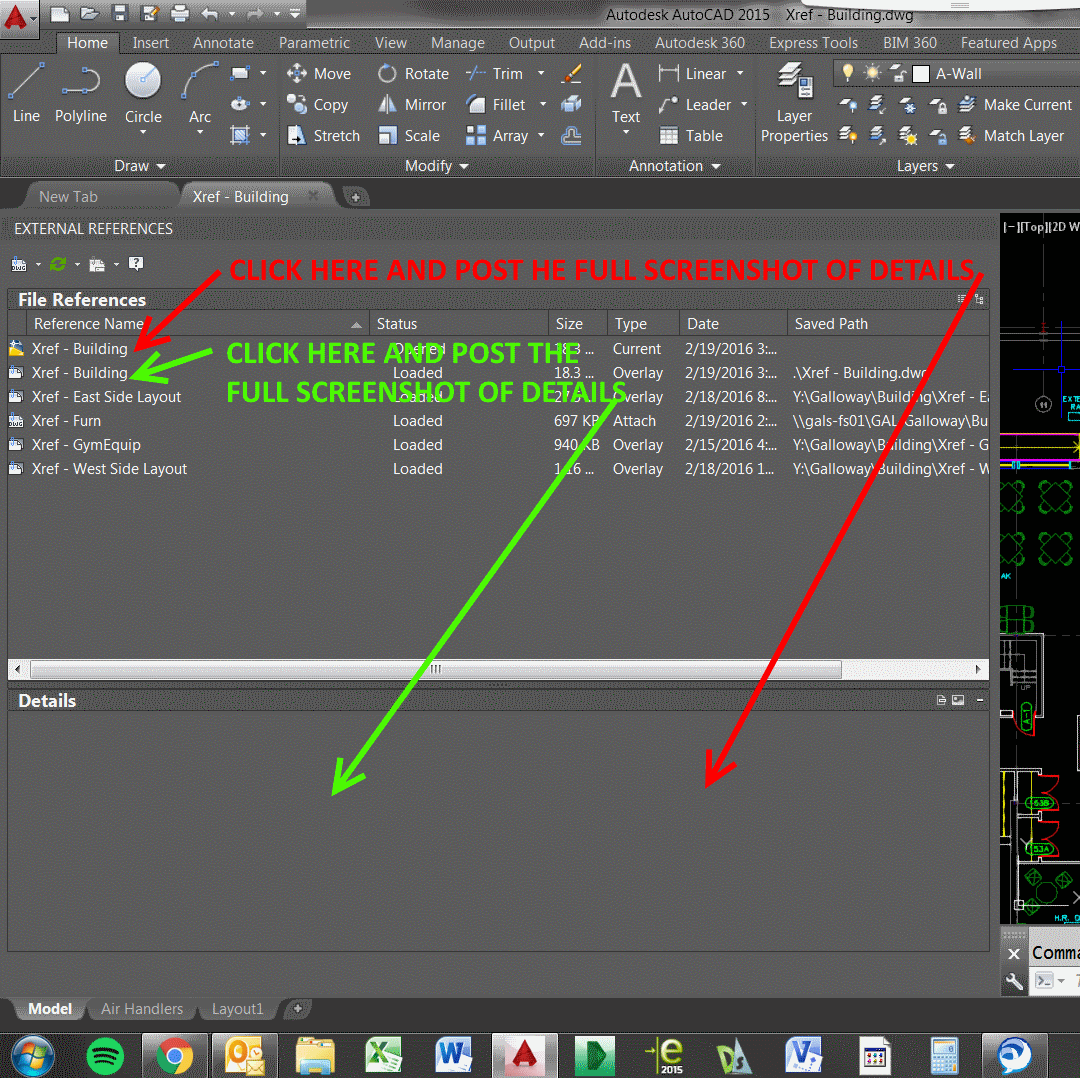1080x1078 pixels.
Task: Show details mode in Details panel
Action: (942, 700)
